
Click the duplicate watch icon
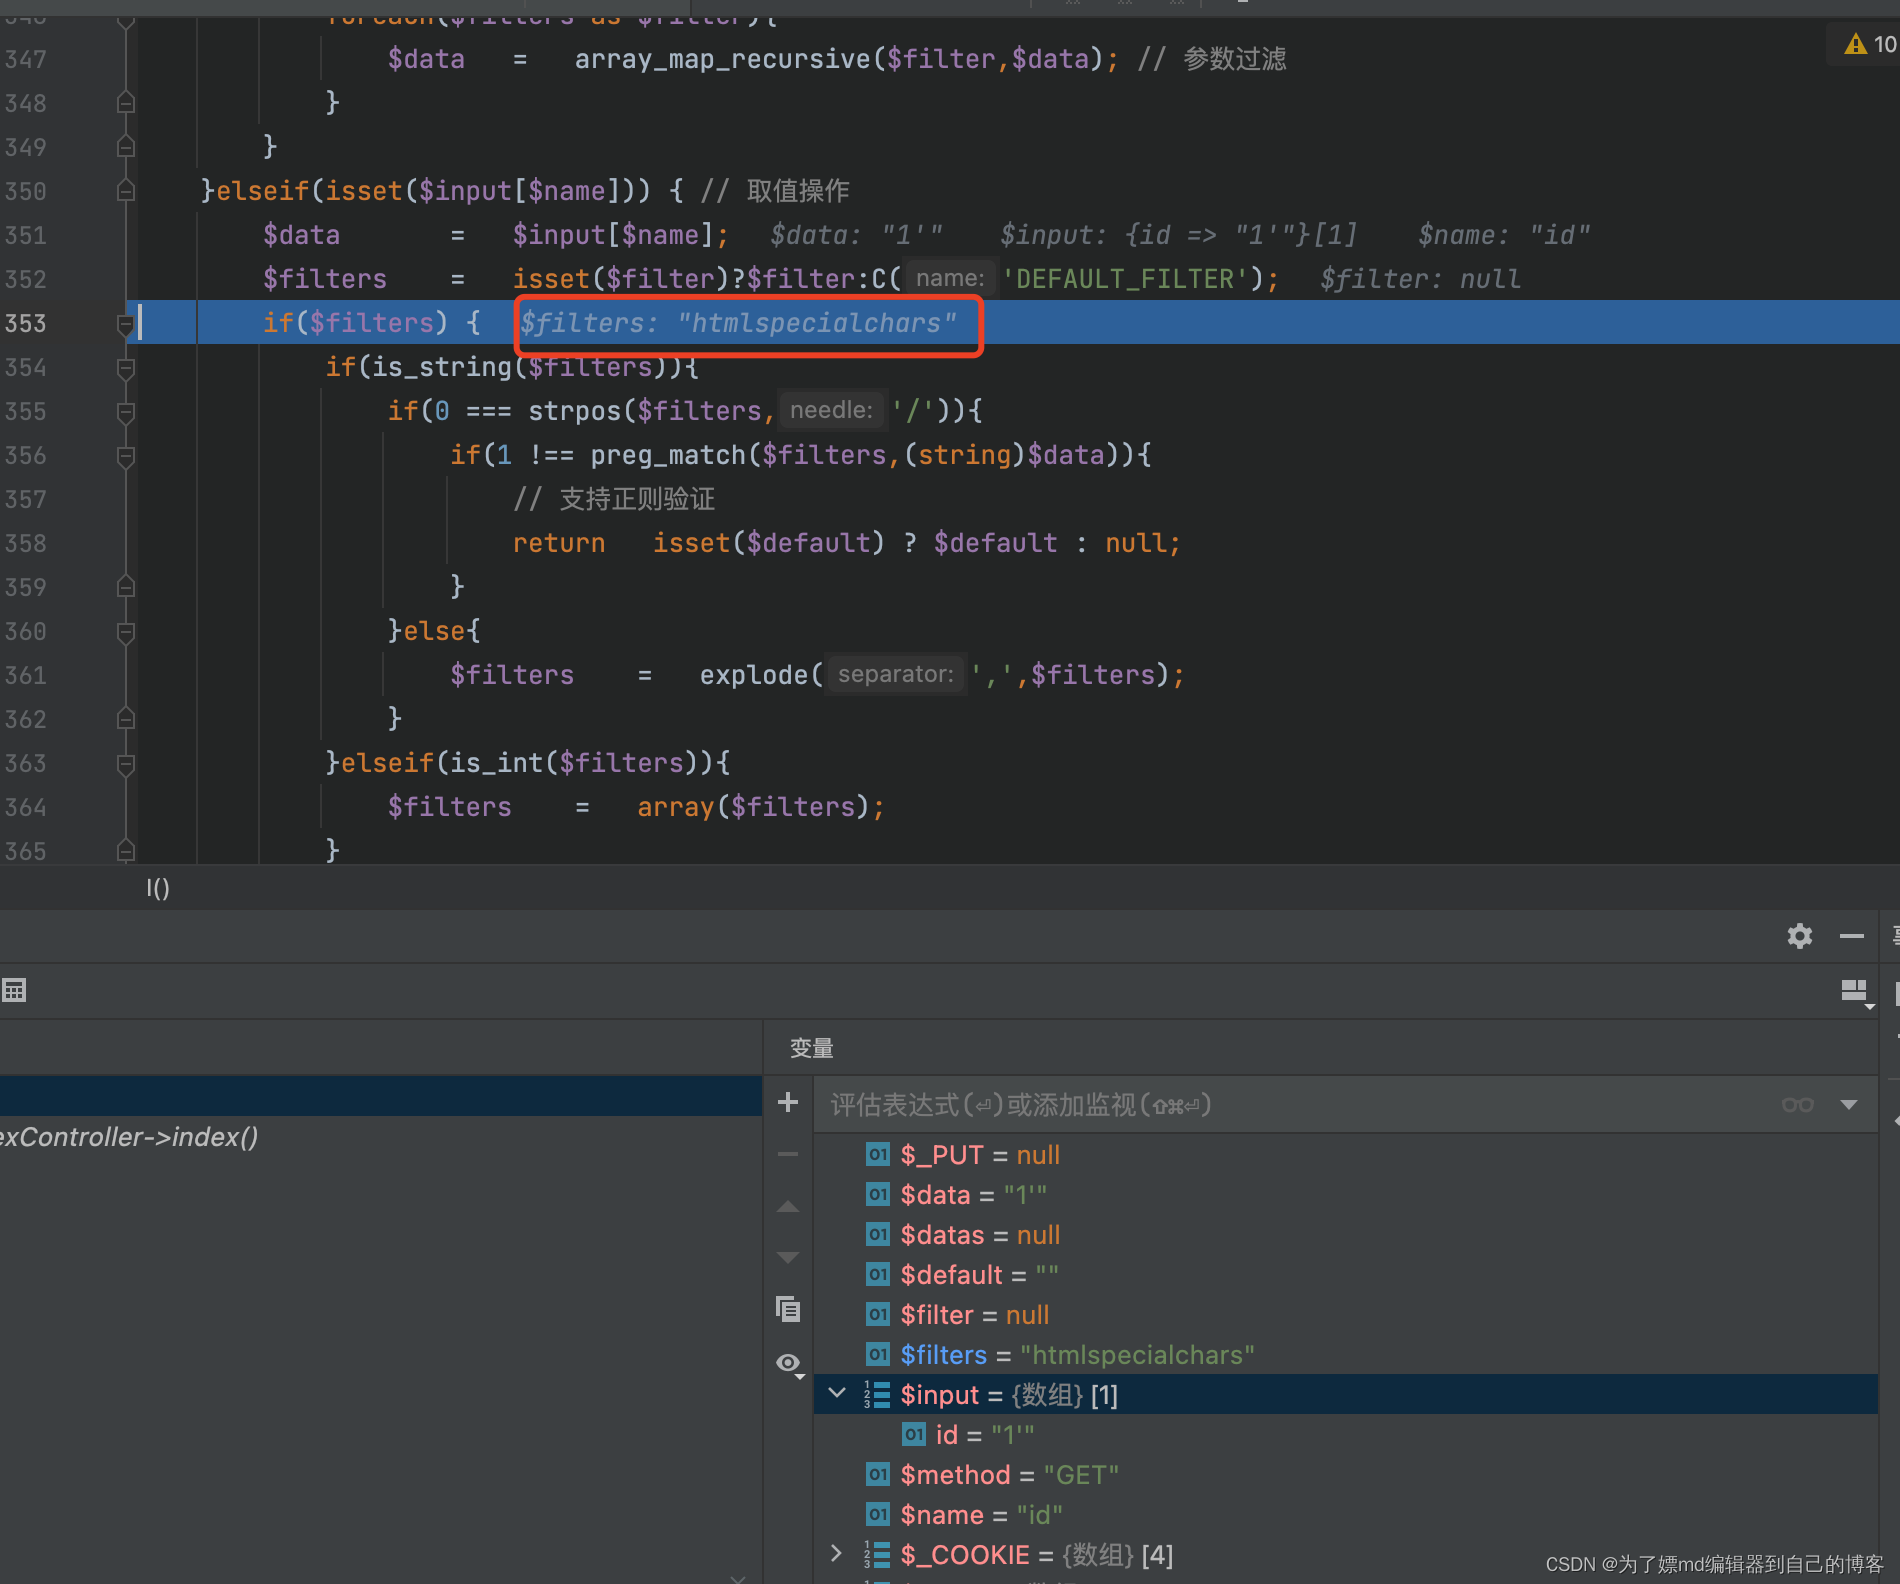[x=788, y=1308]
